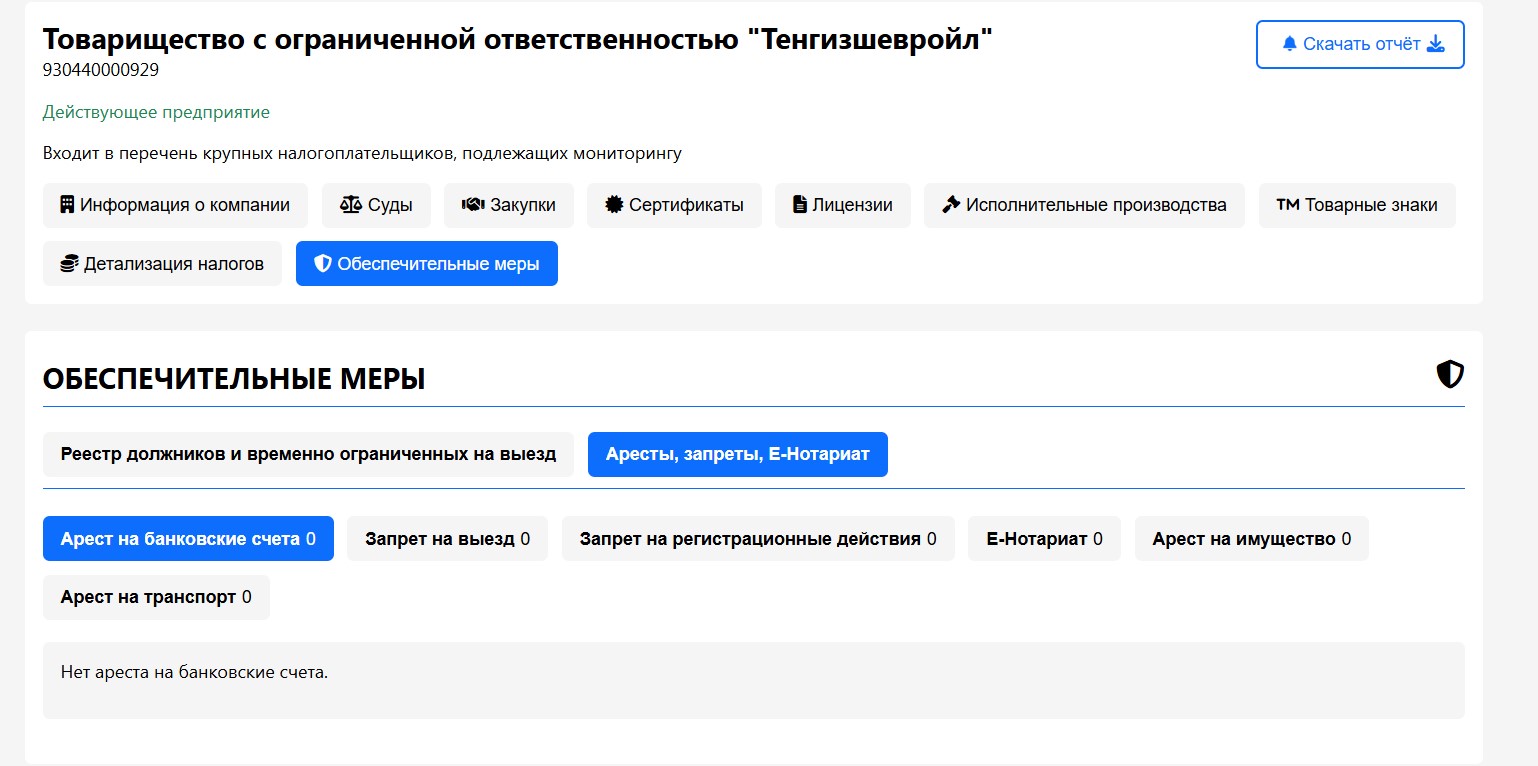Open Реестр должников и временно ограниченных tab

pyautogui.click(x=308, y=454)
